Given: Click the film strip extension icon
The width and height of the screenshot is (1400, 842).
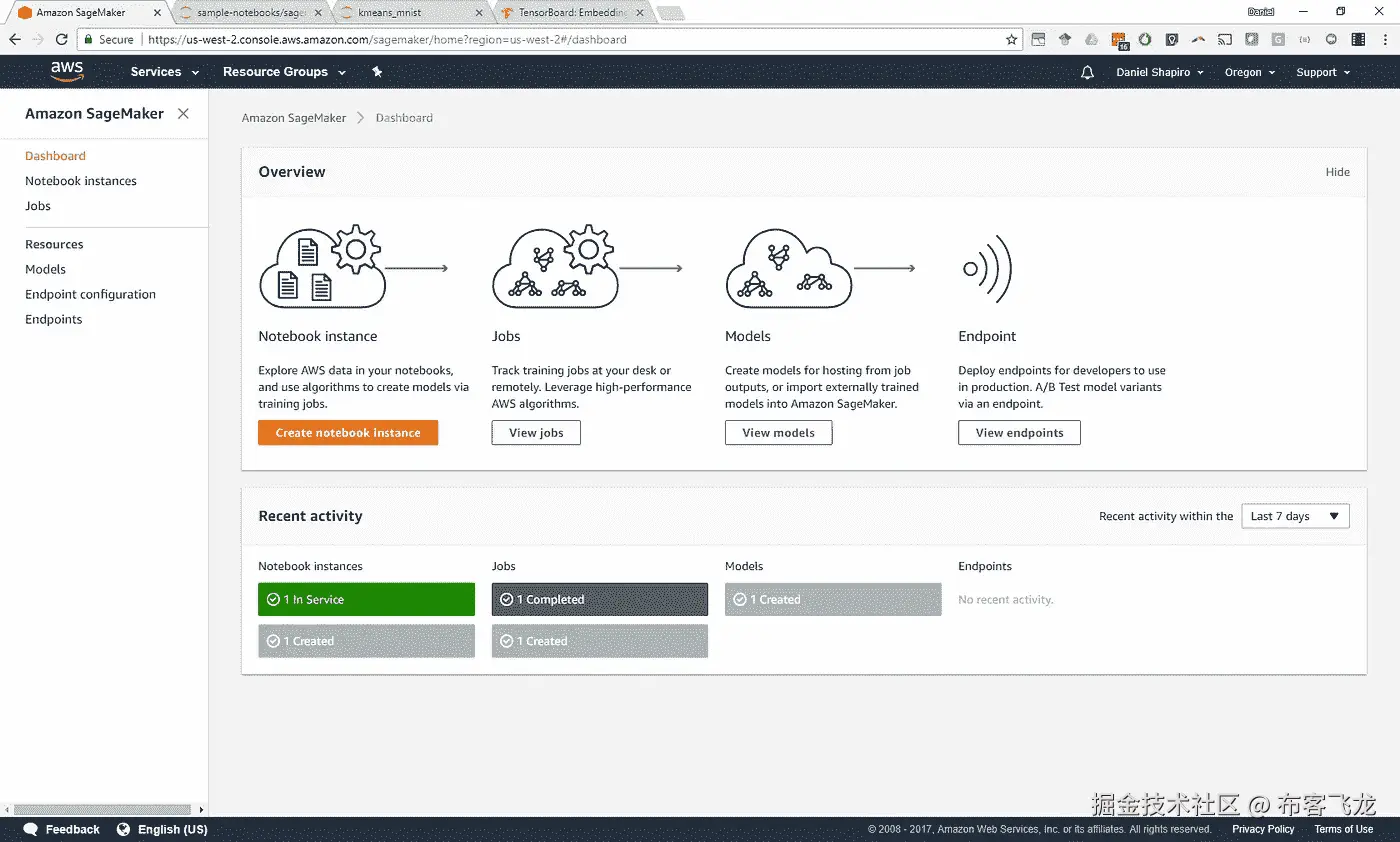Looking at the screenshot, I should point(1358,40).
